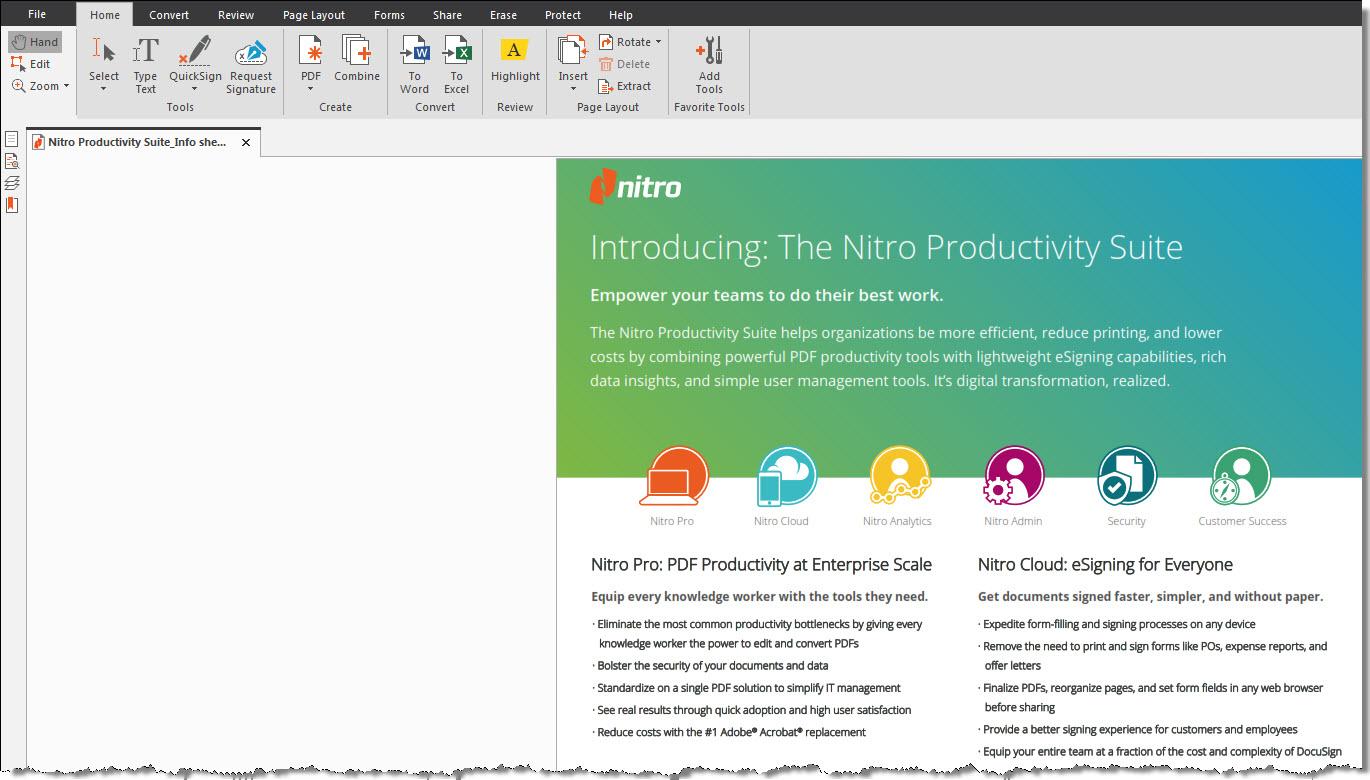This screenshot has height=780, width=1370.
Task: Click the 'Nitro Cloud: eSigning for Everyone' heading
Action: [1105, 565]
